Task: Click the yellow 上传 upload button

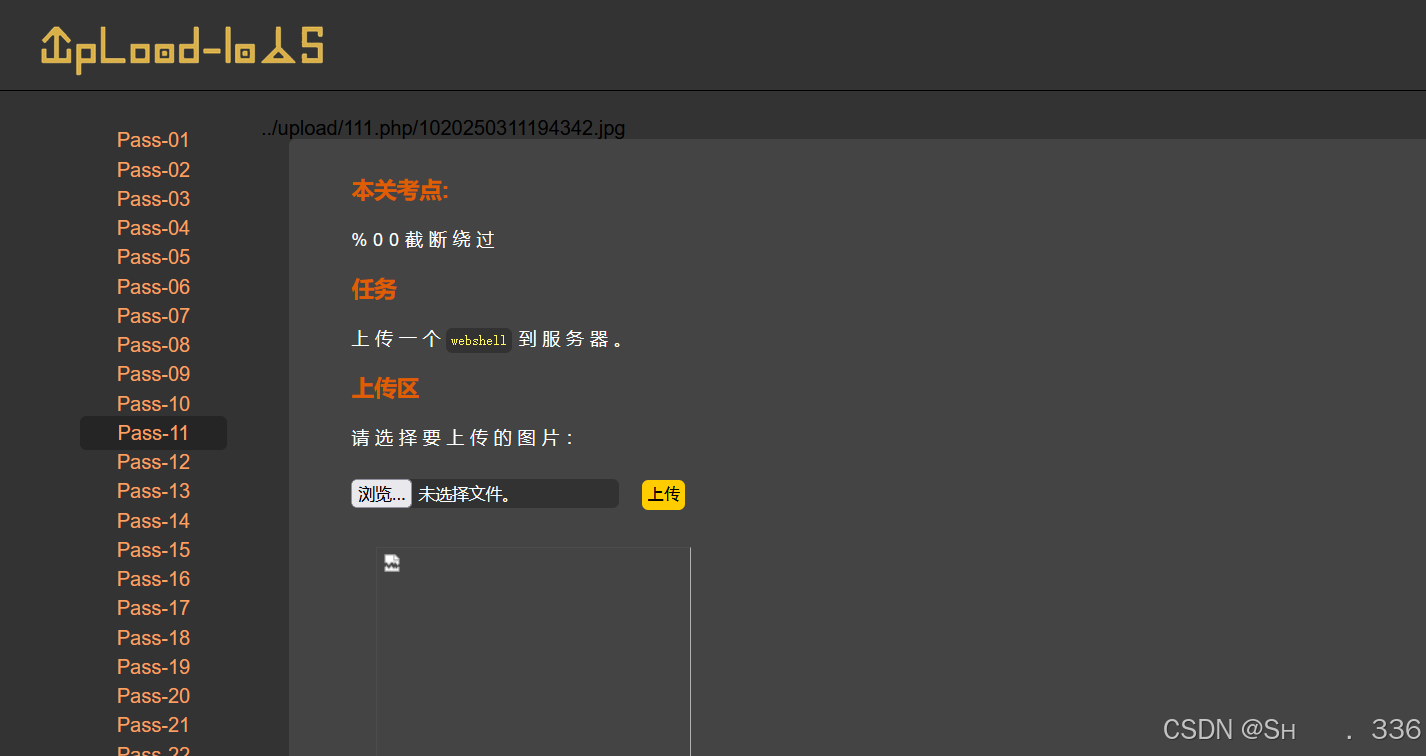Action: [663, 494]
